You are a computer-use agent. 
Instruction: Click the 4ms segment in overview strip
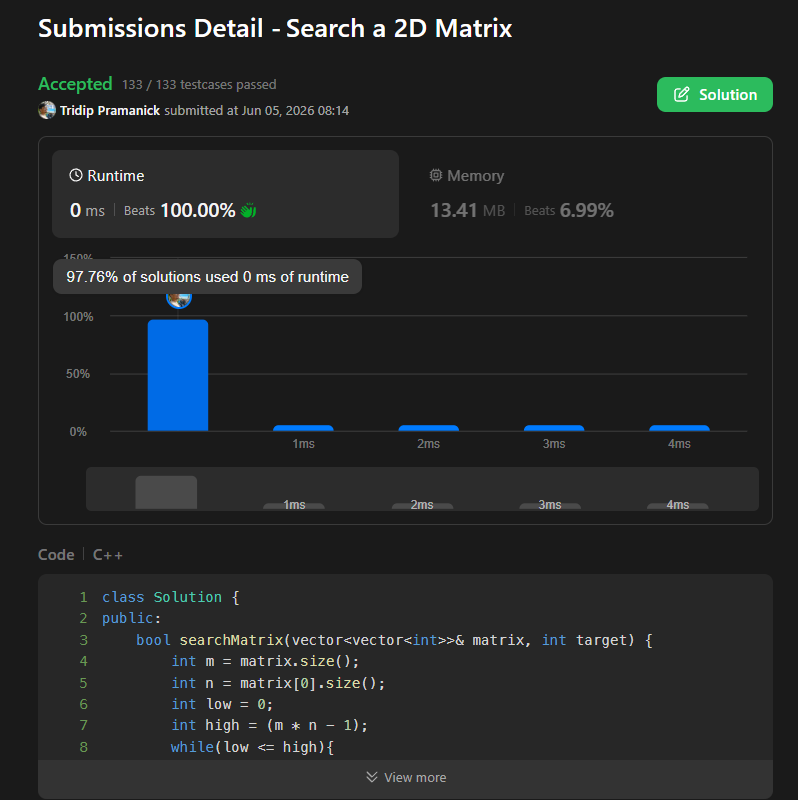point(678,505)
